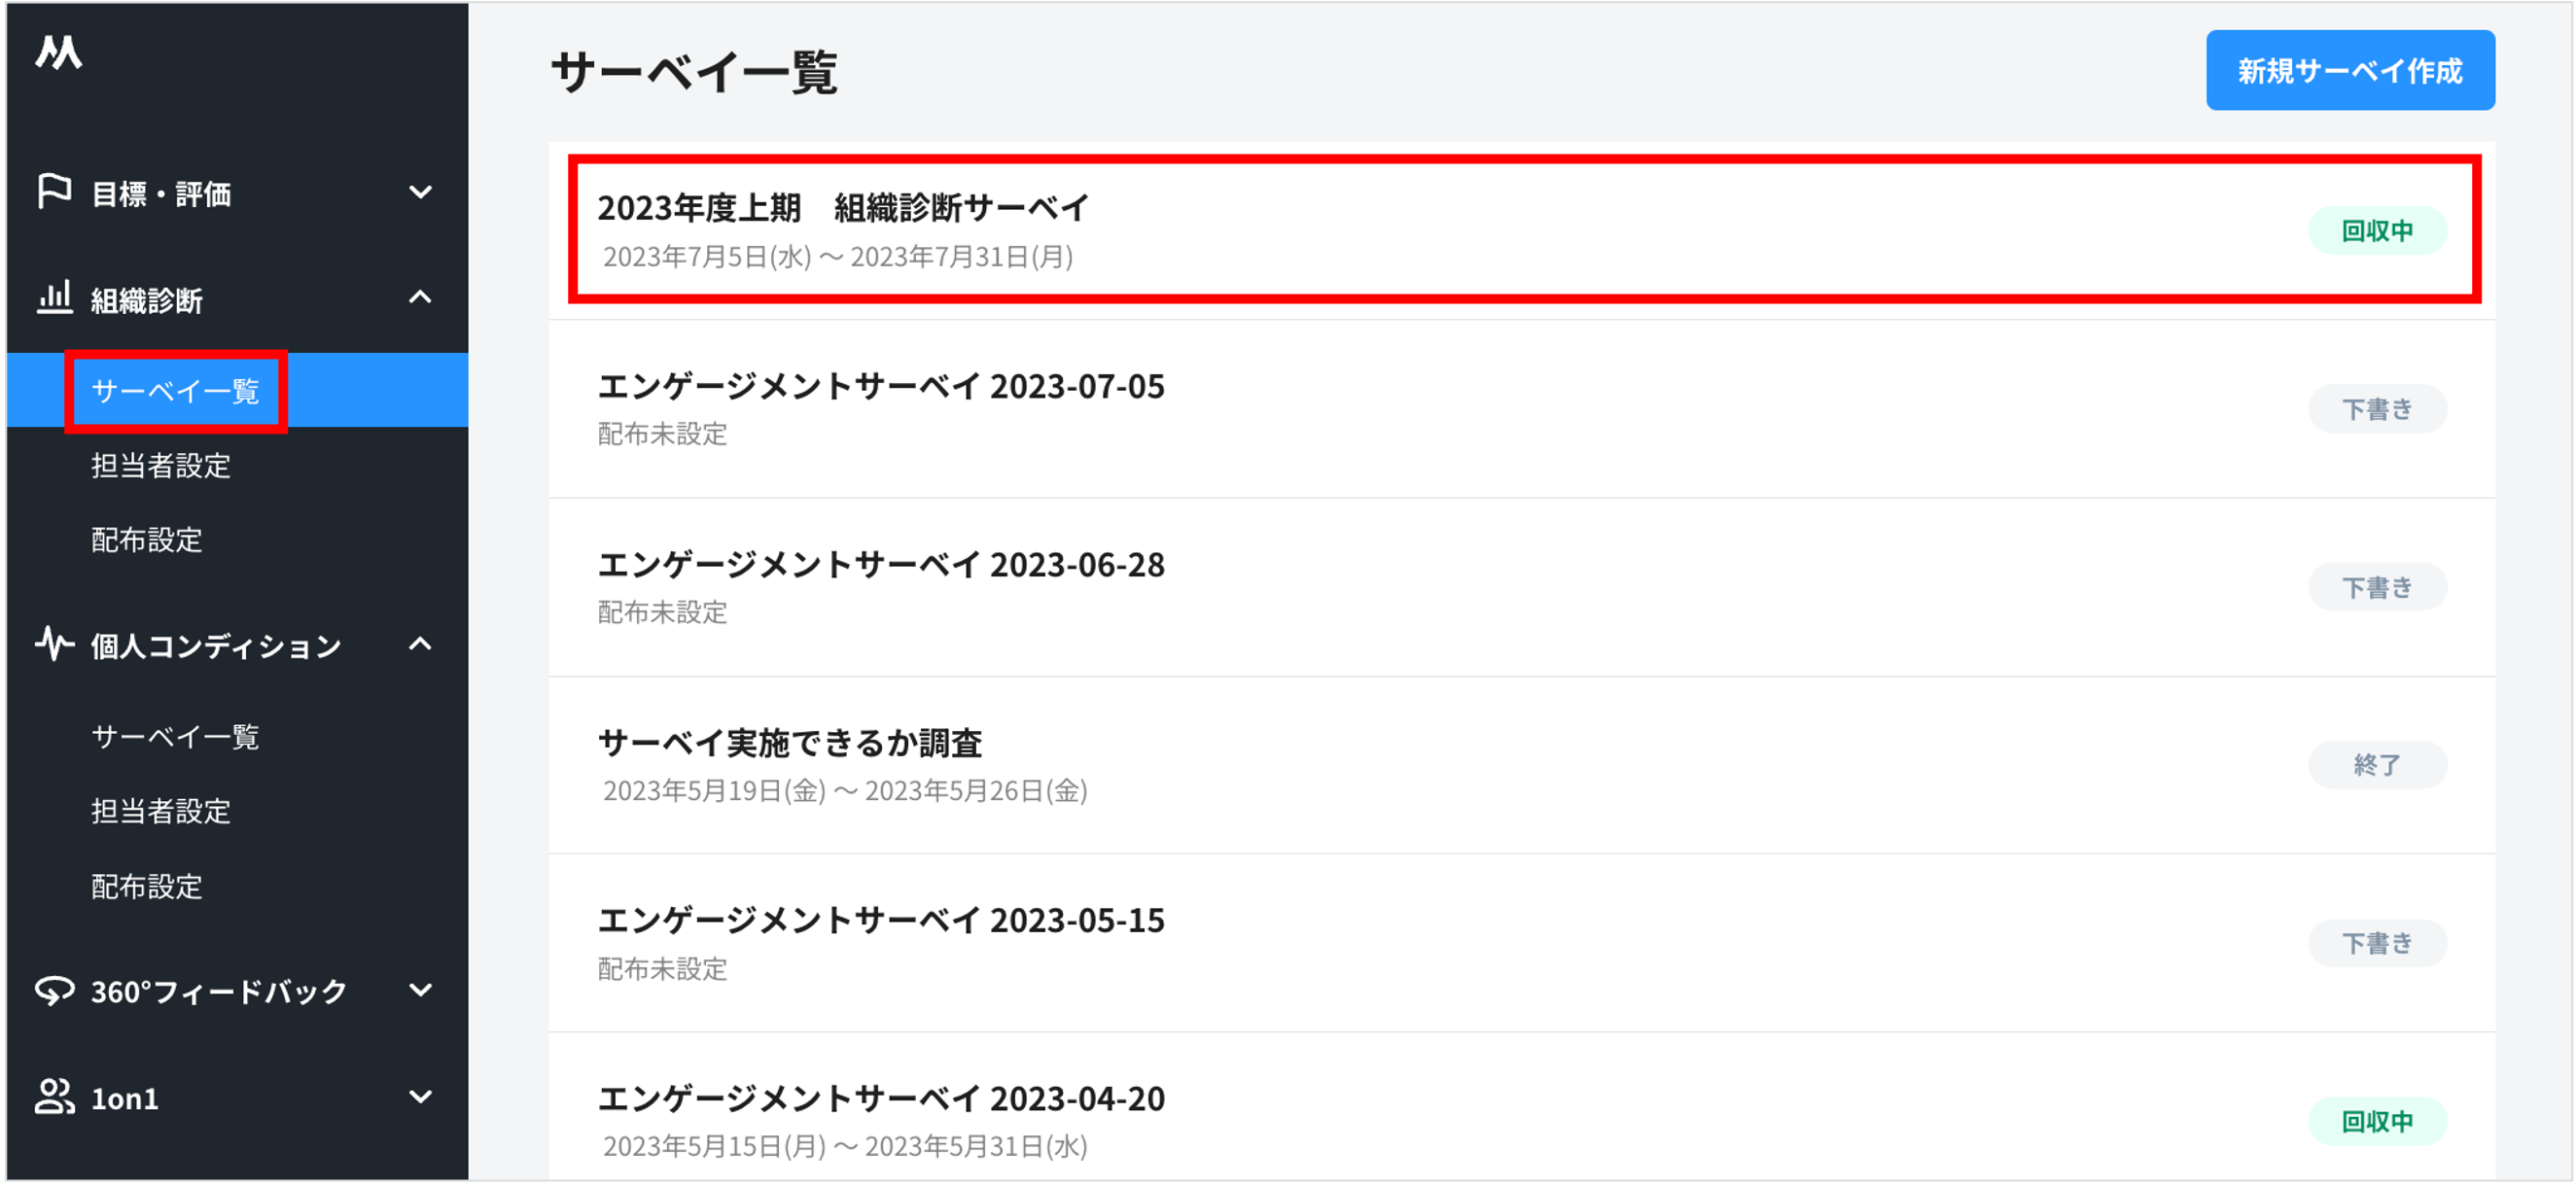Screen dimensions: 2576x1185
Task: Select the speech bubble icon for 360°フィードバック
Action: click(x=54, y=991)
